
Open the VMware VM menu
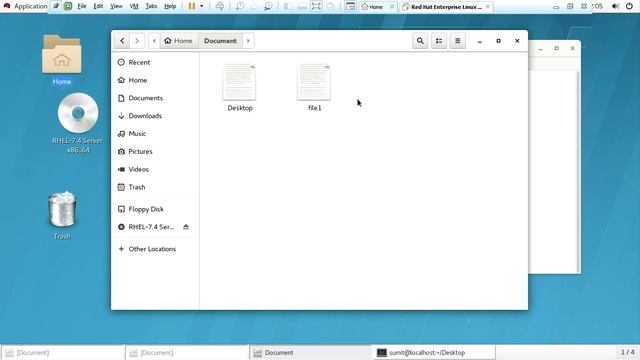[134, 6]
